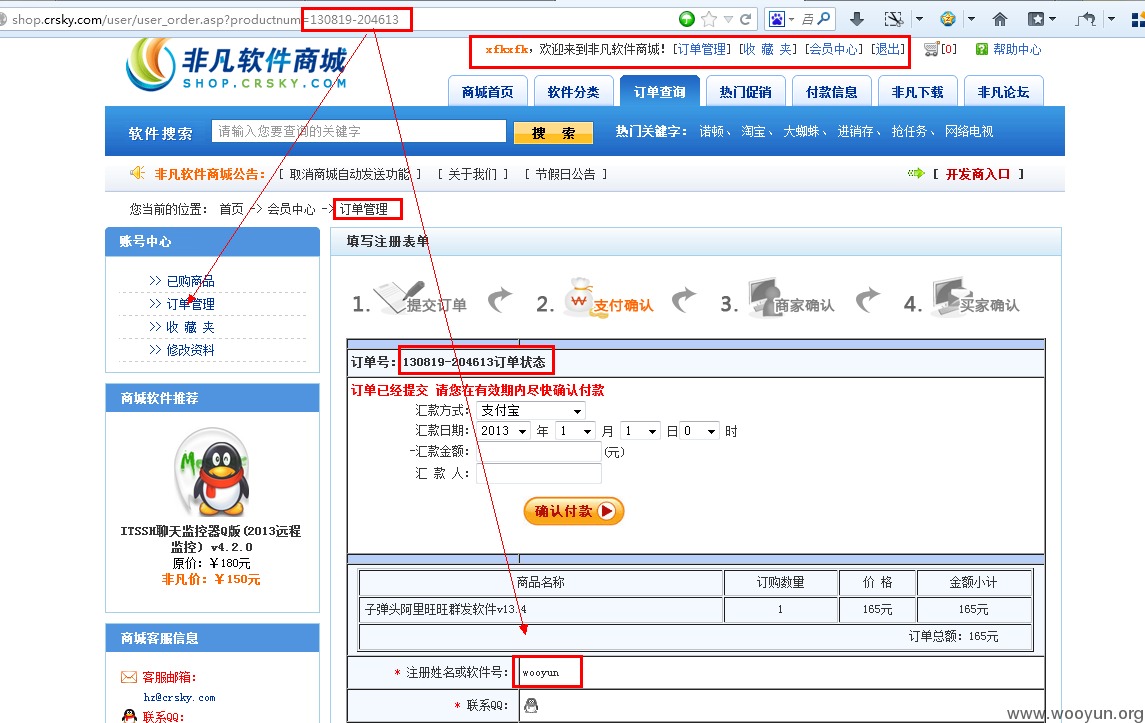This screenshot has width=1145, height=723.
Task: Open the day dropdown
Action: point(640,431)
